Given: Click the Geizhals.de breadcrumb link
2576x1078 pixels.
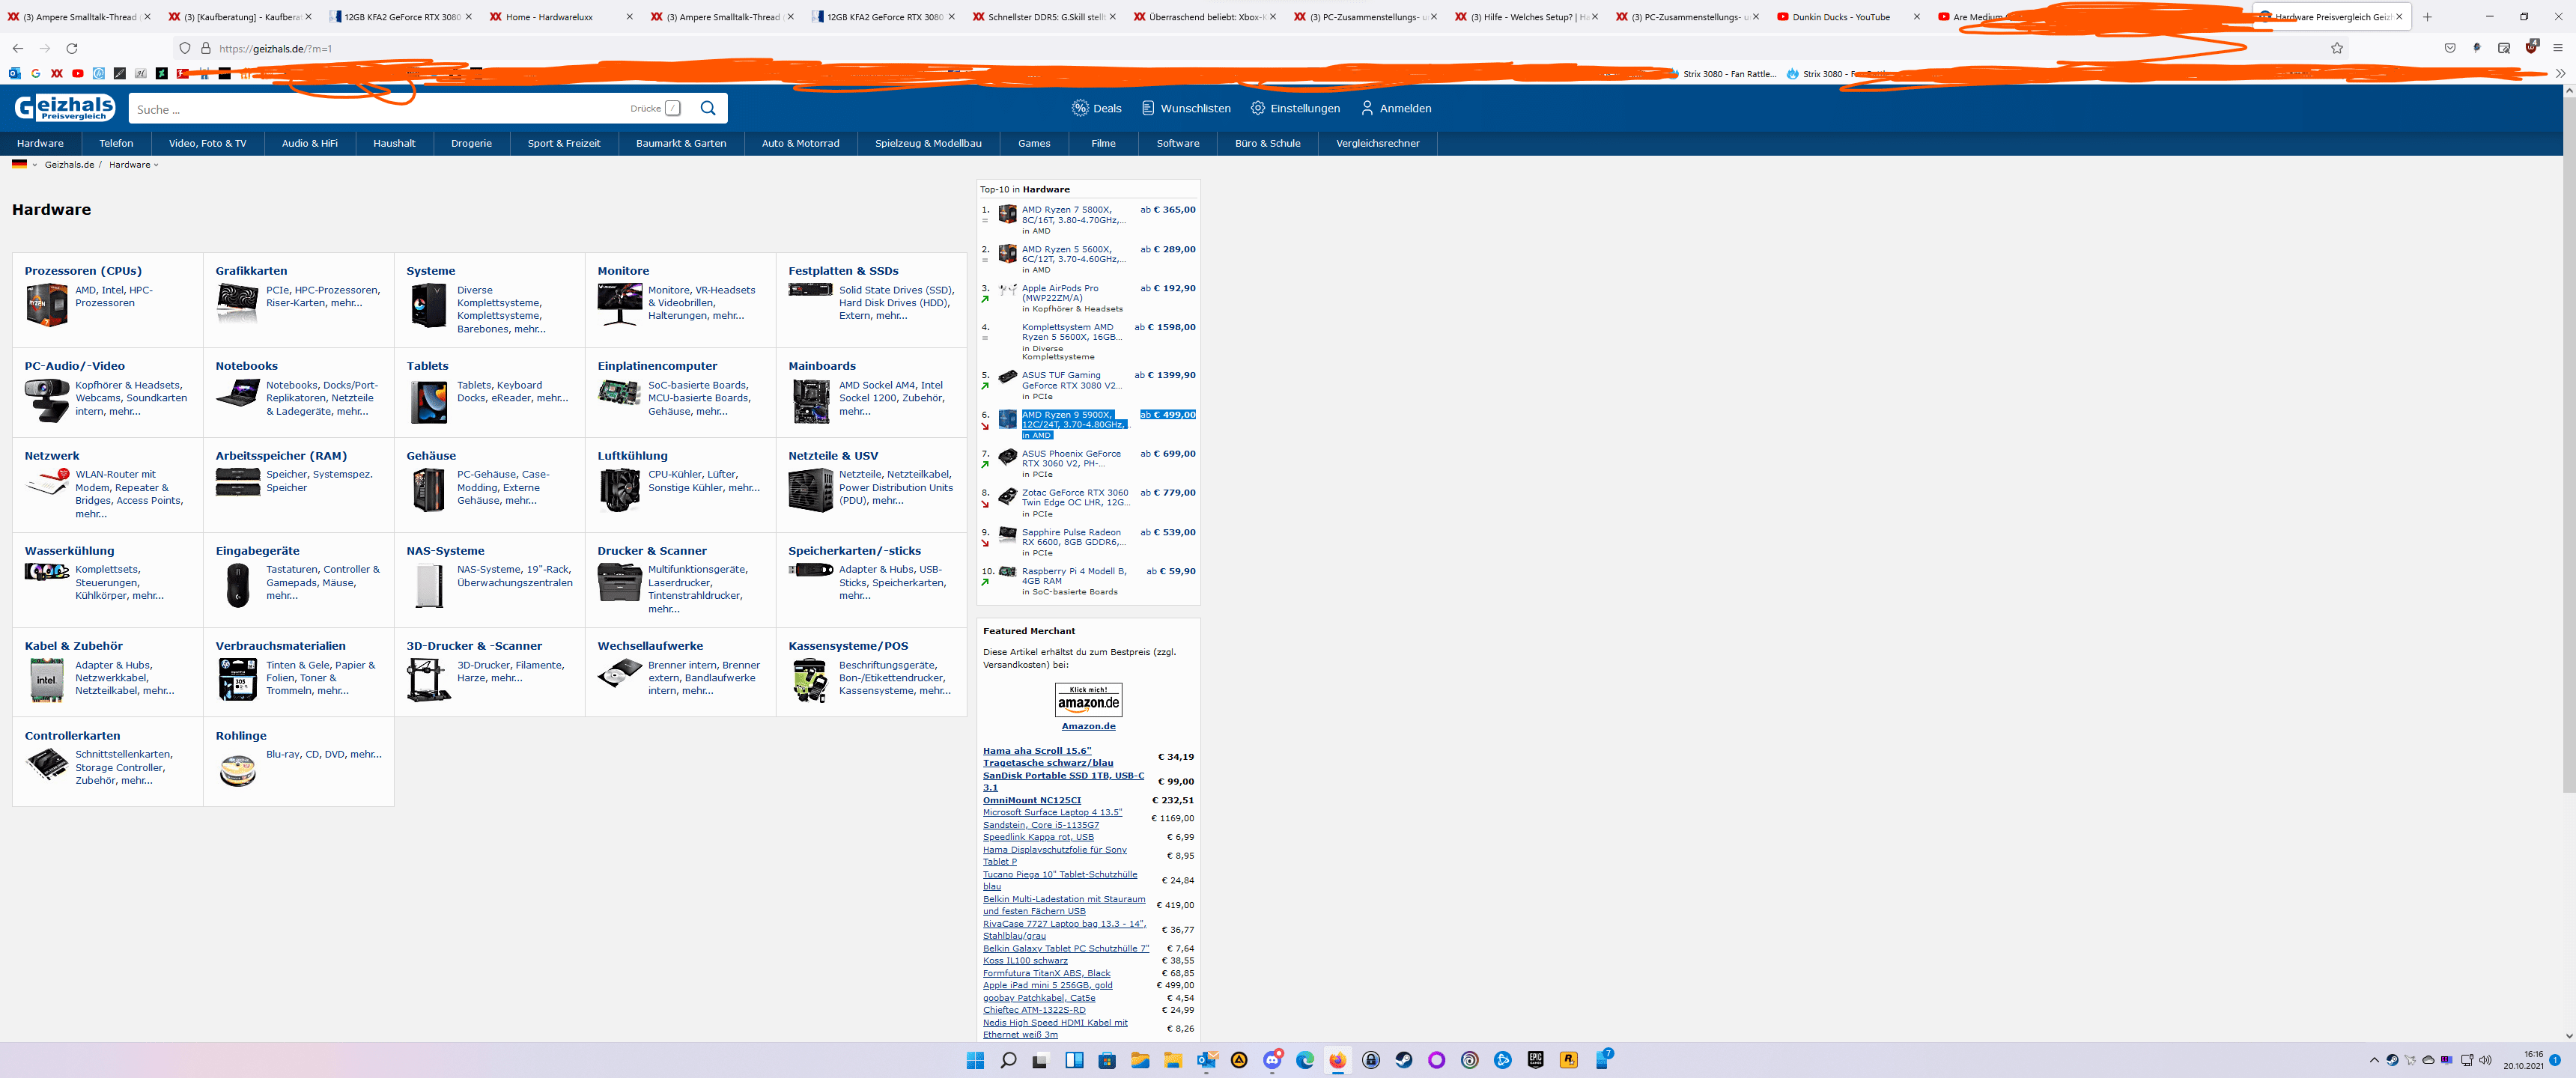Looking at the screenshot, I should coord(69,165).
